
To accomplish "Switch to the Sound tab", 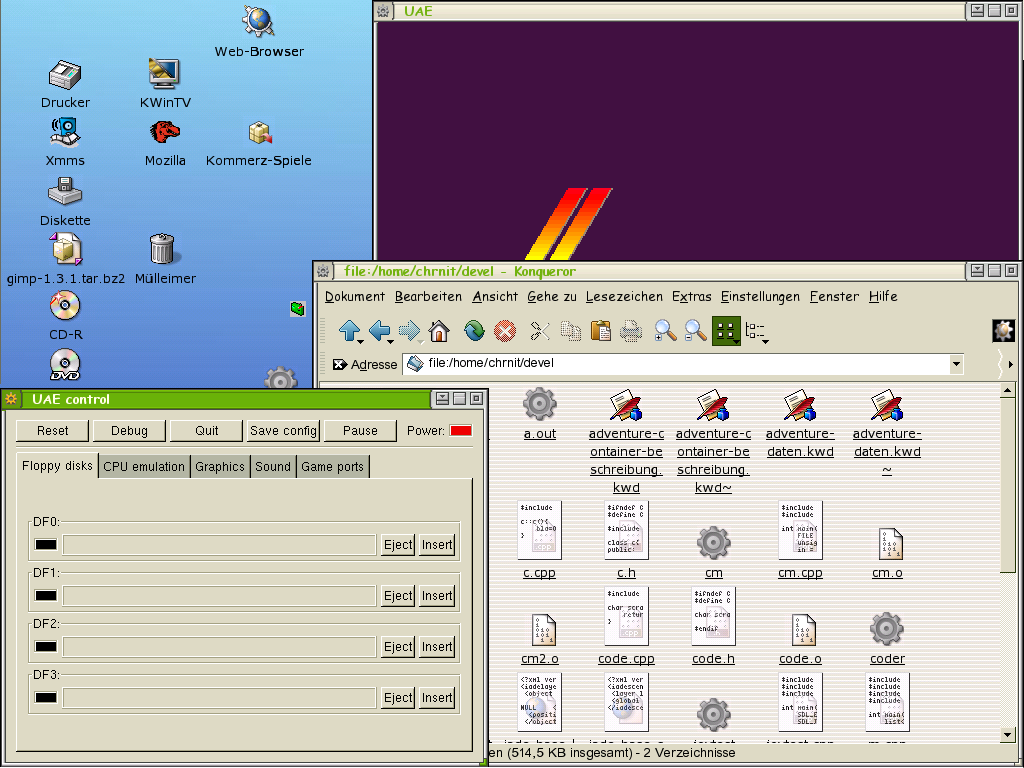I will click(x=272, y=467).
